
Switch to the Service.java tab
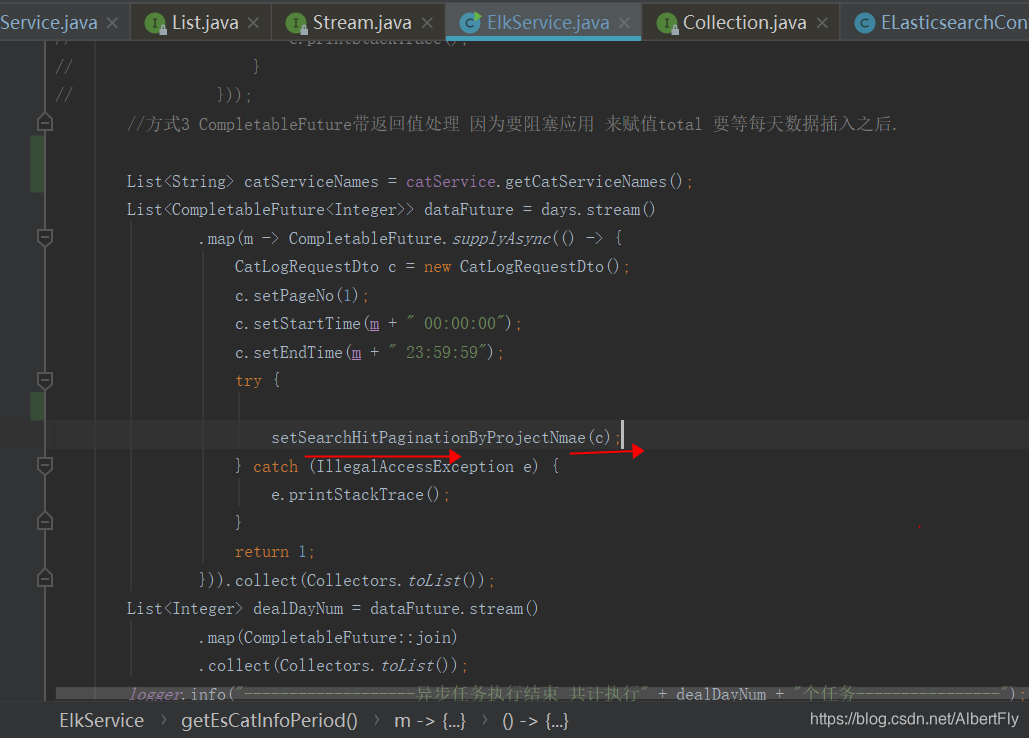pyautogui.click(x=50, y=20)
